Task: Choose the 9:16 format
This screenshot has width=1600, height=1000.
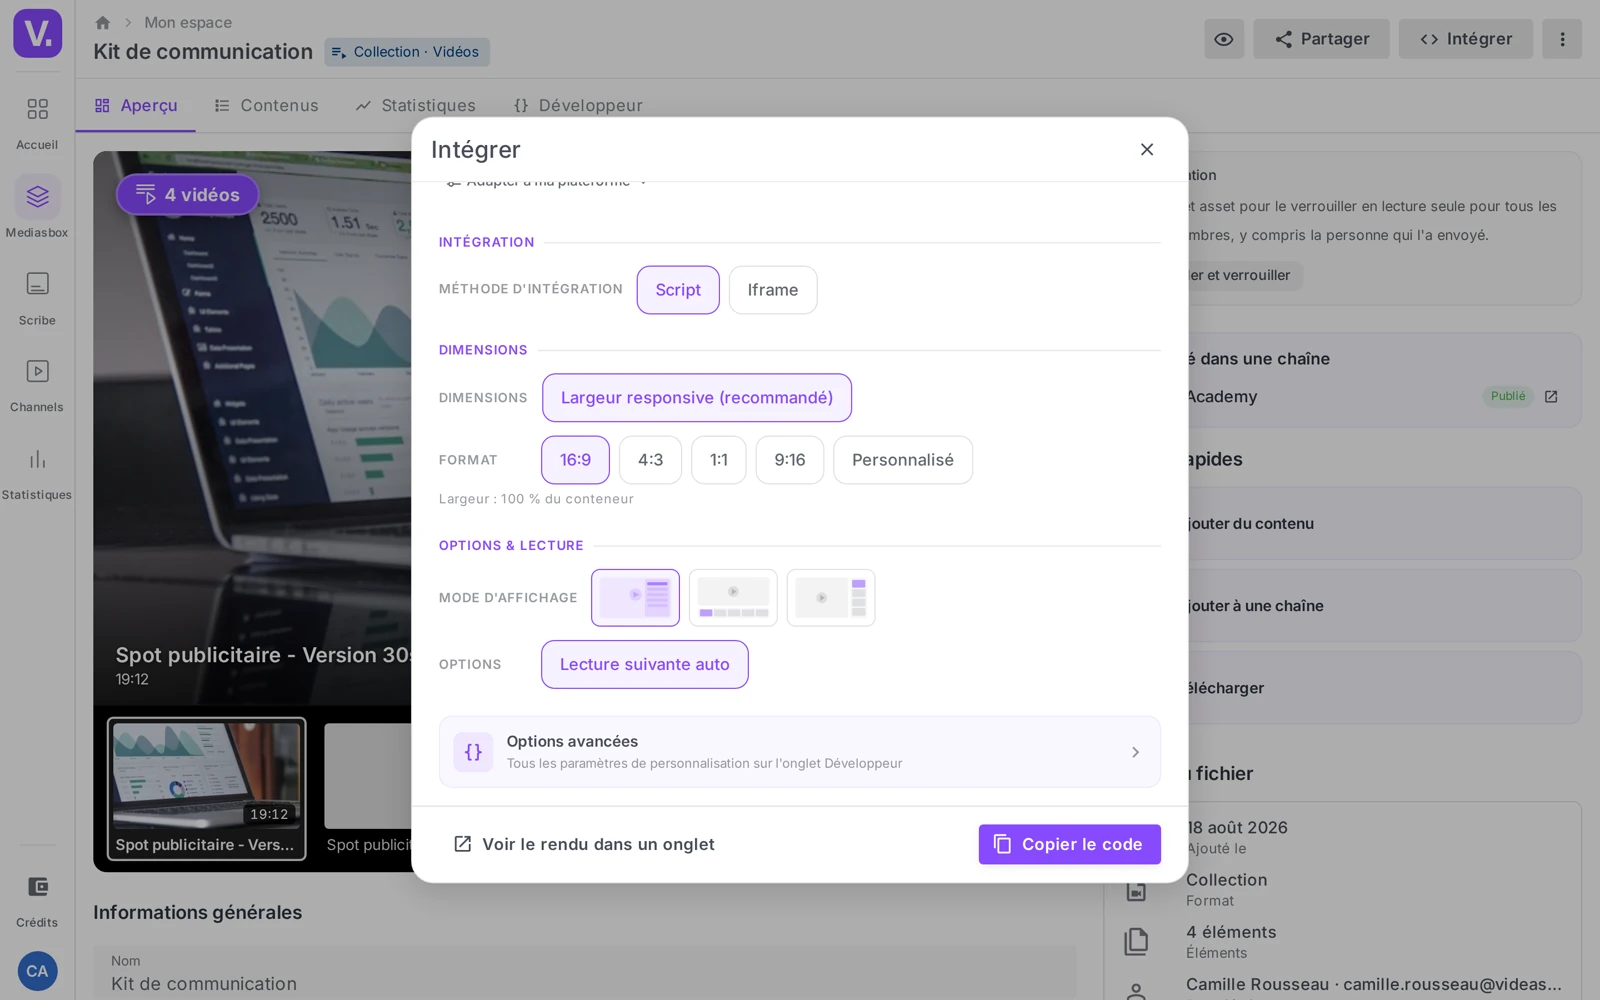Action: pos(790,460)
